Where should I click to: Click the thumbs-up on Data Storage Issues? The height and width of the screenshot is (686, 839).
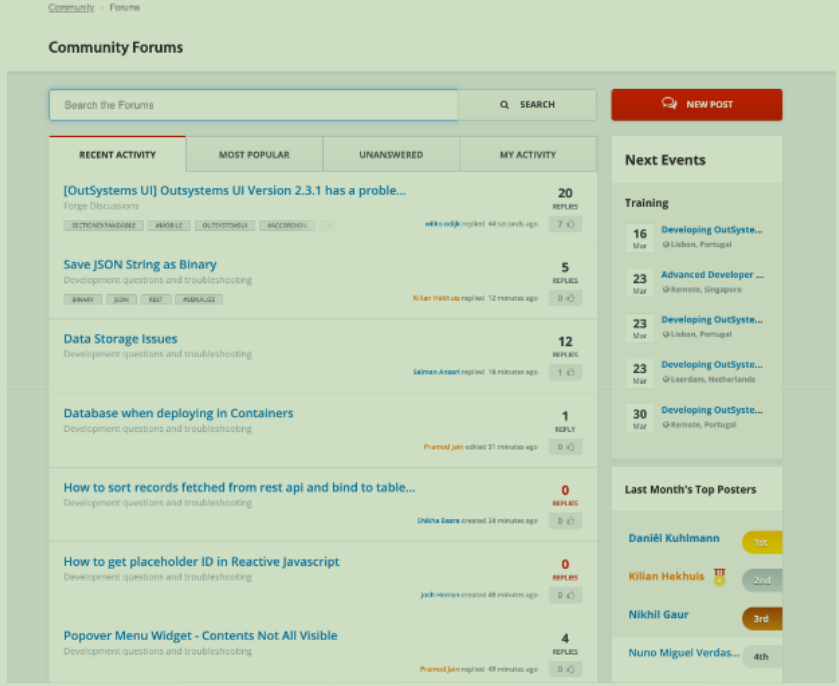573,370
